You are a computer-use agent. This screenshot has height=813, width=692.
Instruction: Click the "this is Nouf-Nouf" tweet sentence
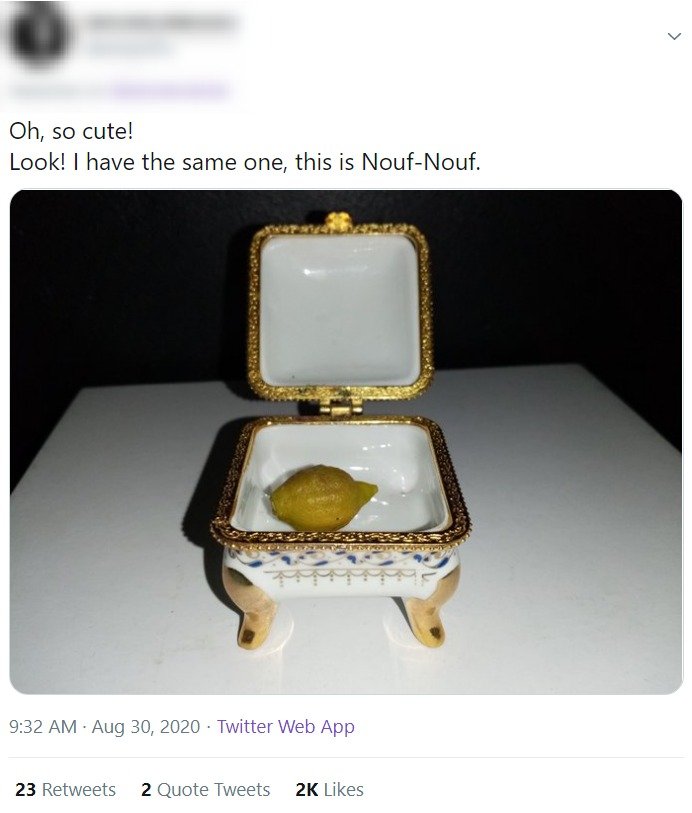tap(388, 162)
